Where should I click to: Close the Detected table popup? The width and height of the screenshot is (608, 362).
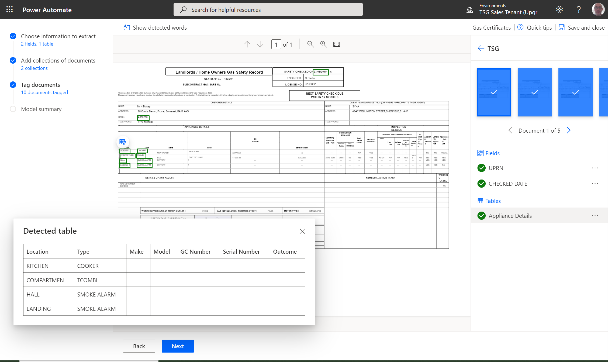[x=302, y=231]
